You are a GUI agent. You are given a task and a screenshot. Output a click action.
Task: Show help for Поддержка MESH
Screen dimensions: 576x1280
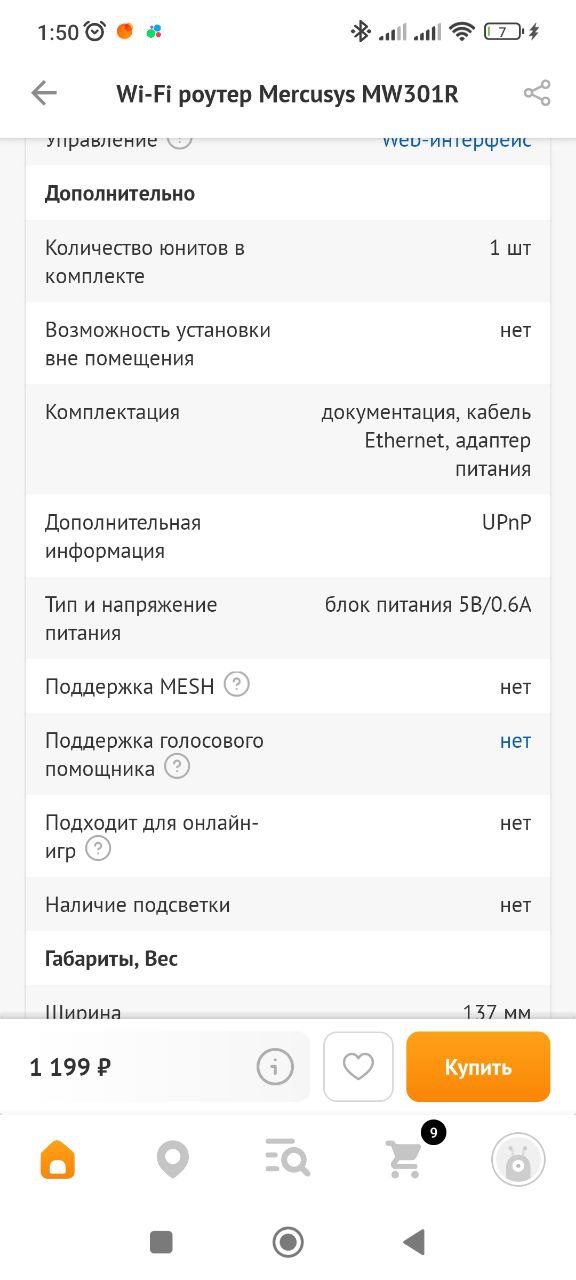coord(236,685)
